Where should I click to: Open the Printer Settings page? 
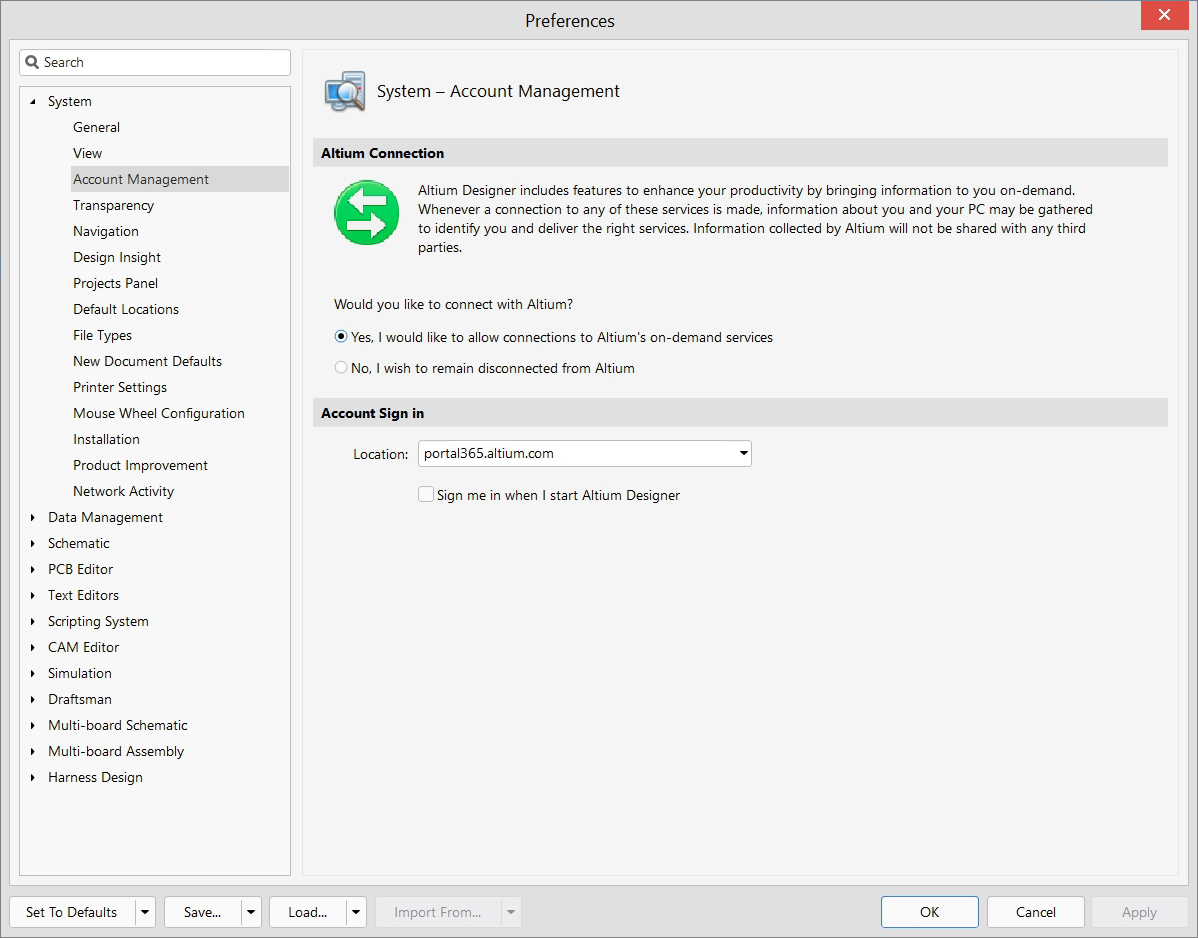click(120, 387)
